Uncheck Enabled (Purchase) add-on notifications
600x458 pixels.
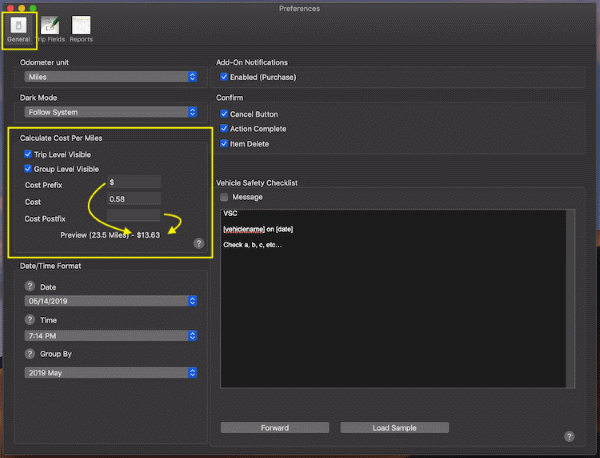pos(224,77)
